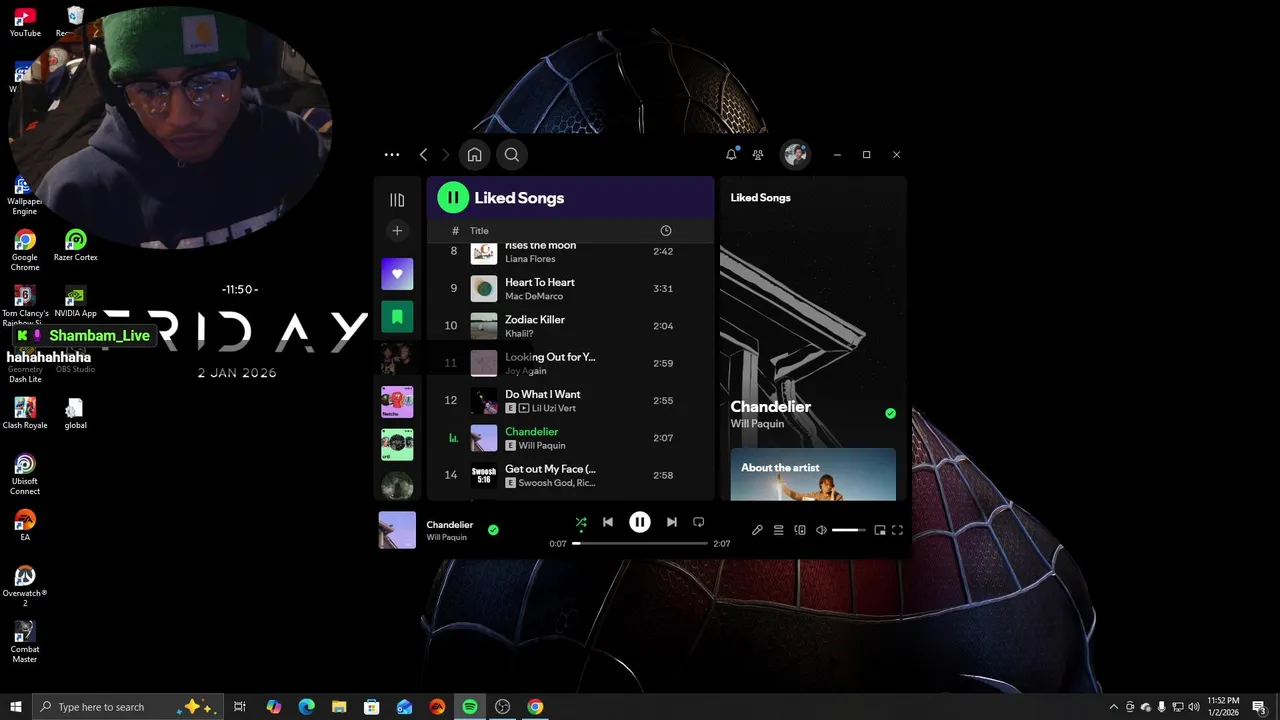The image size is (1280, 720).
Task: Open the global file on desktop
Action: click(x=75, y=413)
